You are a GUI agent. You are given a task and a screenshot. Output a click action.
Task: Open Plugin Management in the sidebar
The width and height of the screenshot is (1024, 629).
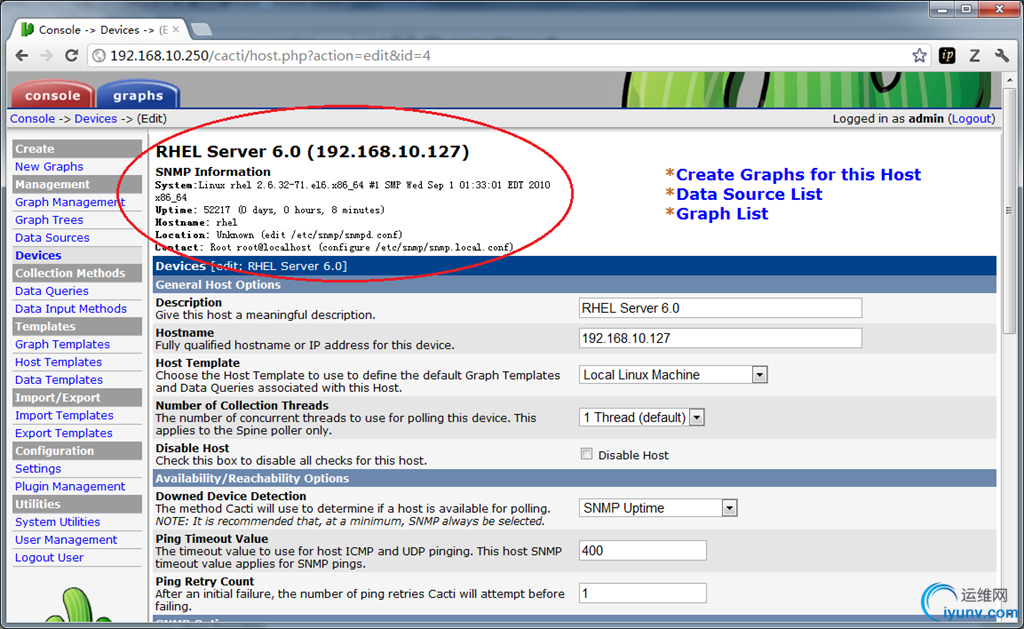tap(70, 486)
